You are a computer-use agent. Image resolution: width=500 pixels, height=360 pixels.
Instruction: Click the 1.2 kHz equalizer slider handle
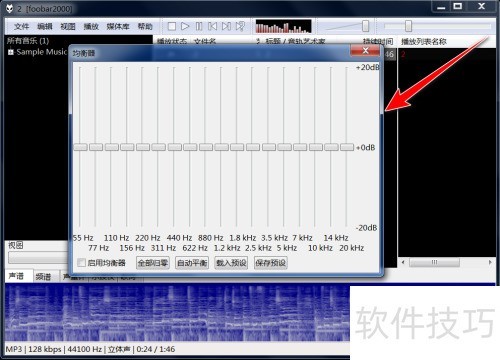[222, 147]
